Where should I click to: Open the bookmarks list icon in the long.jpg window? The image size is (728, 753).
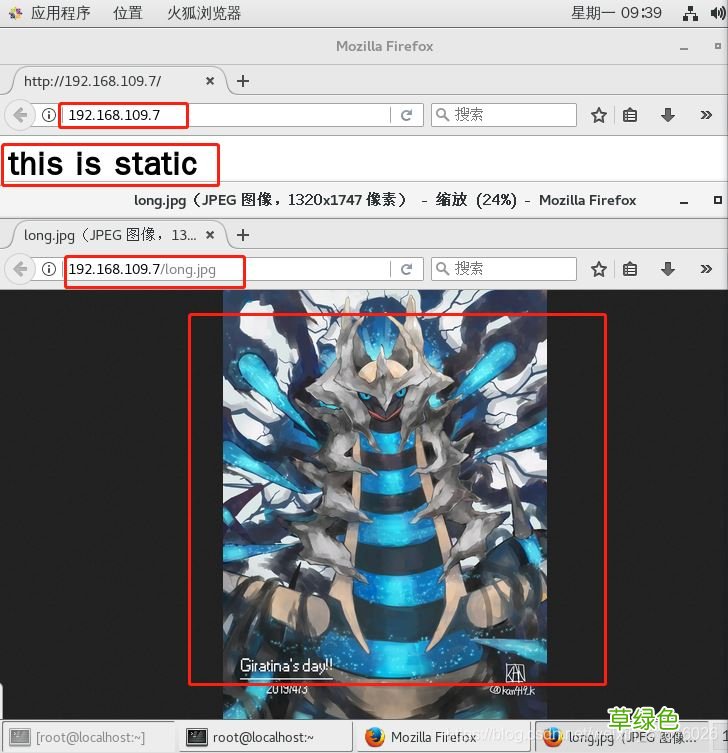[x=630, y=270]
